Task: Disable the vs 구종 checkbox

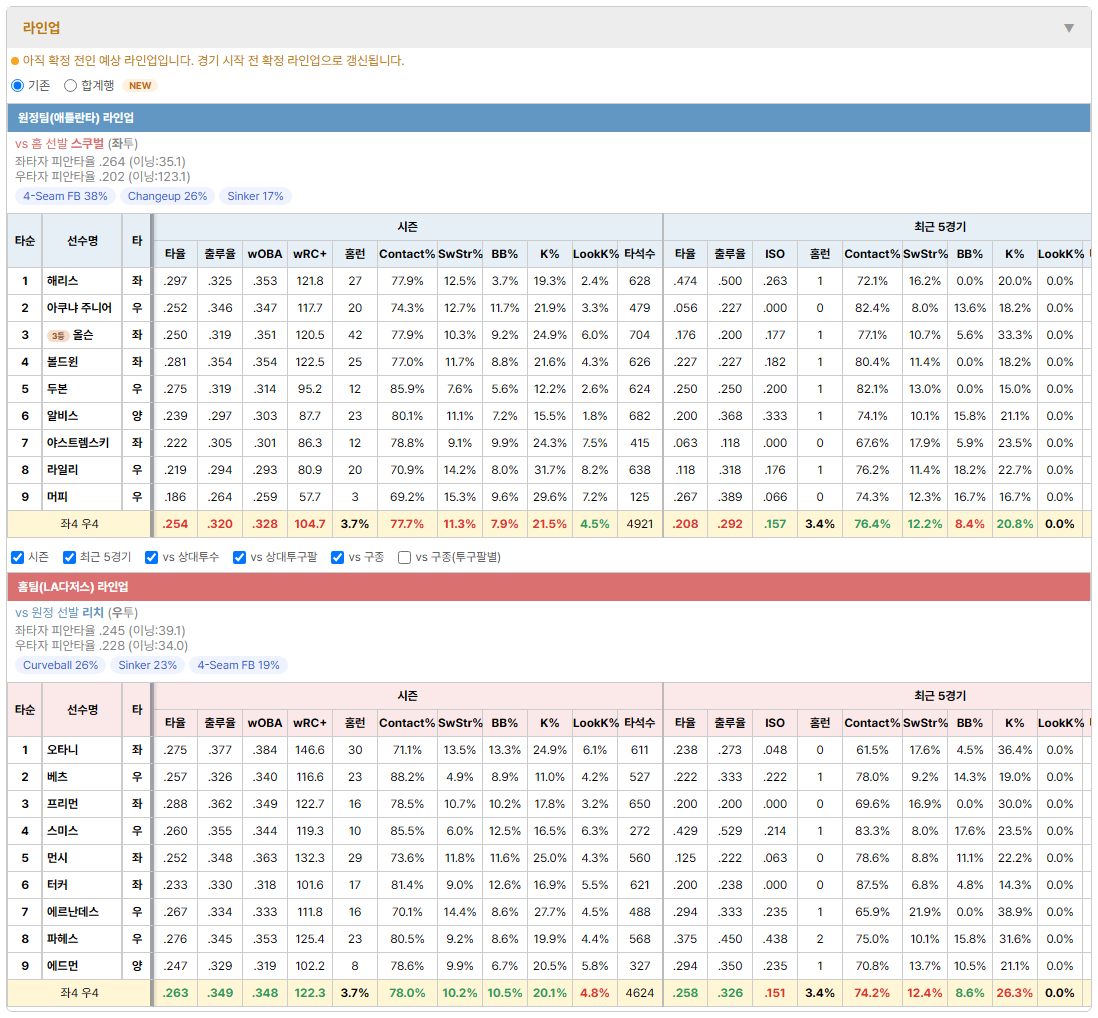Action: coord(338,557)
